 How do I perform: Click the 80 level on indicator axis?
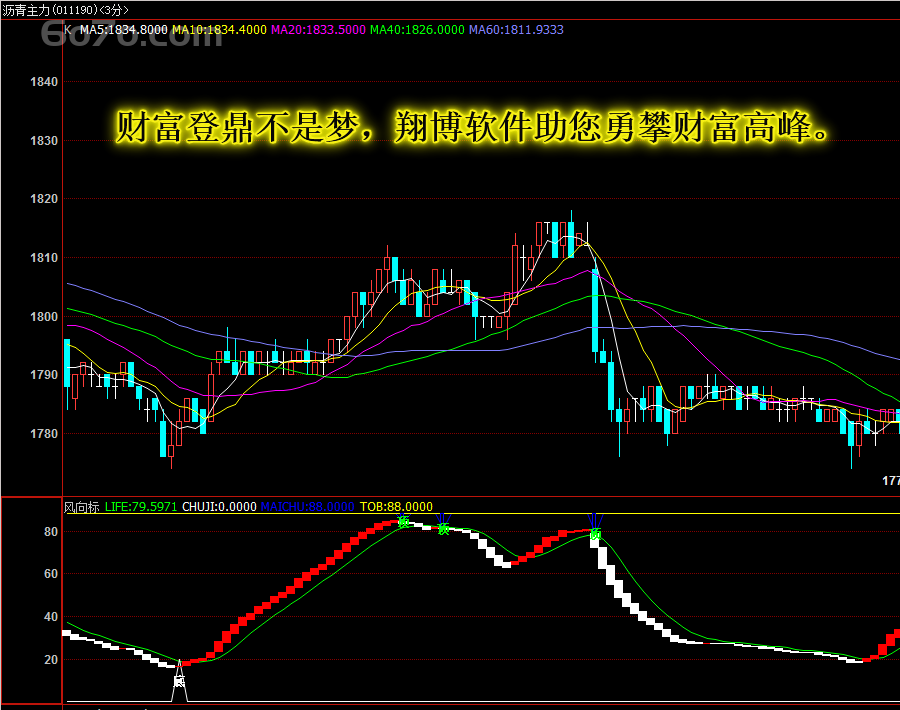tap(51, 532)
